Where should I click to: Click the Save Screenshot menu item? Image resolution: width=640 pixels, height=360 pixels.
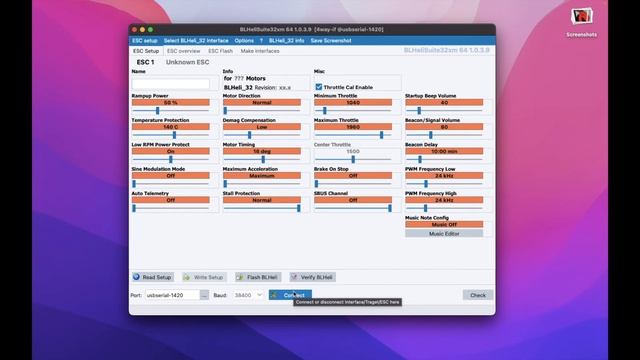(331, 41)
